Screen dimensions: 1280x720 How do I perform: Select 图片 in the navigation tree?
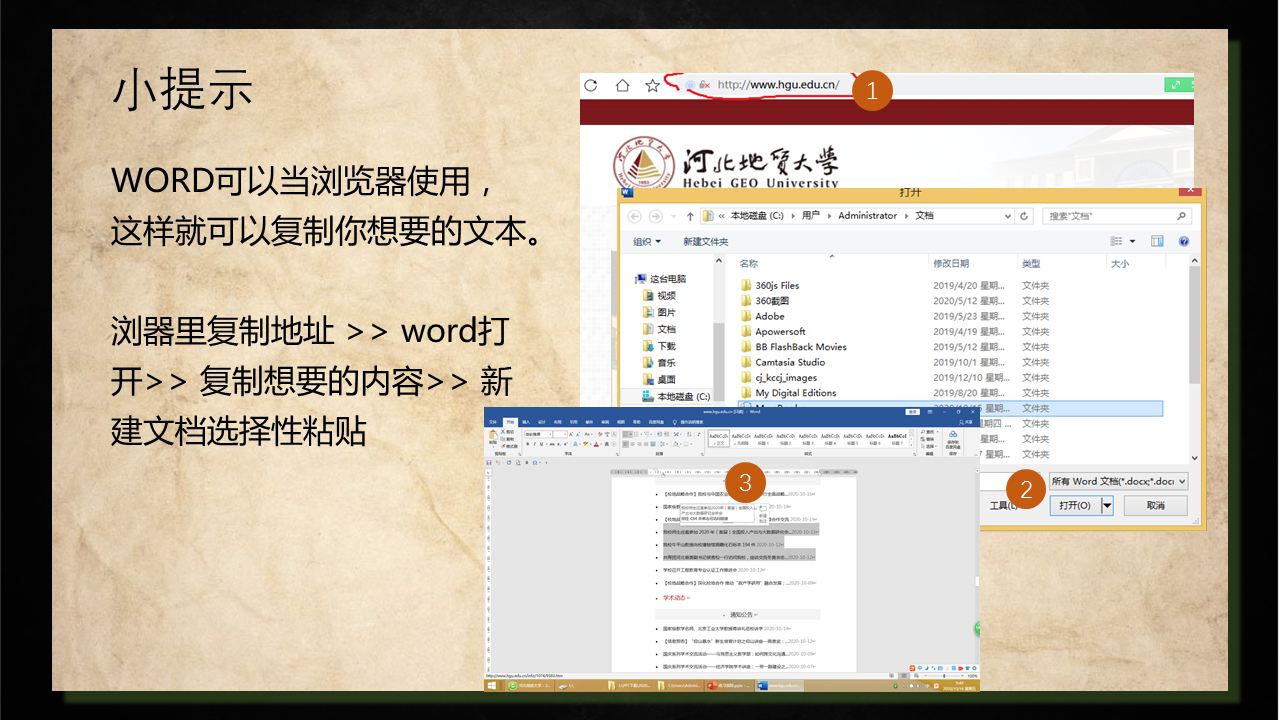[659, 313]
